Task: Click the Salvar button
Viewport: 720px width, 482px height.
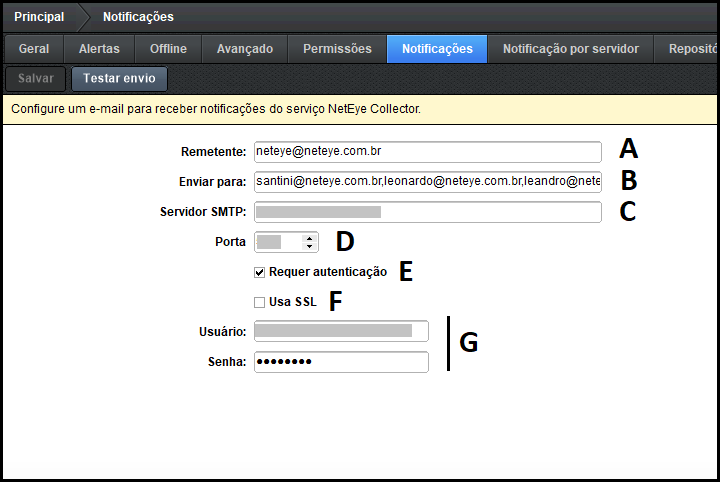Action: (x=35, y=79)
